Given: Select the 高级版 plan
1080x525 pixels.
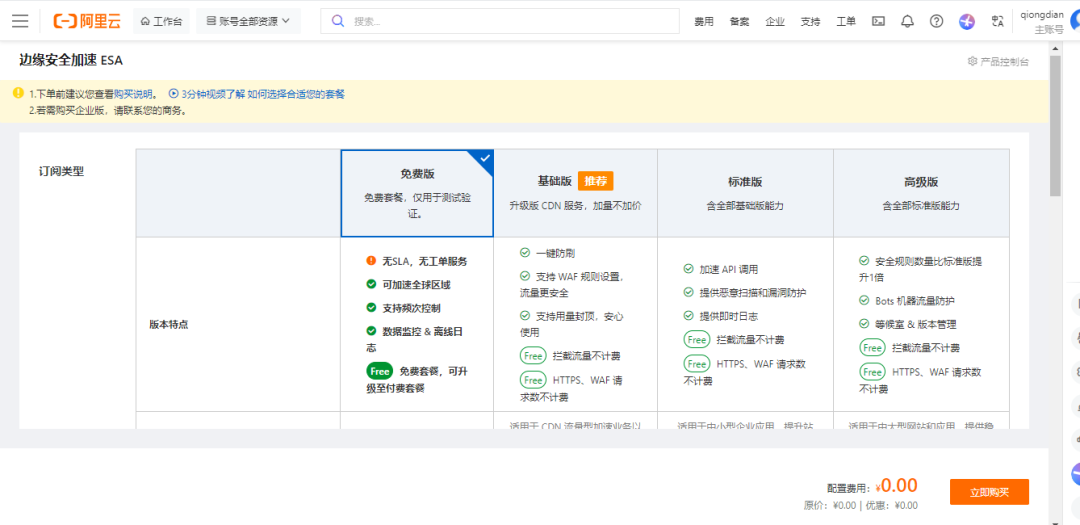Looking at the screenshot, I should point(921,193).
